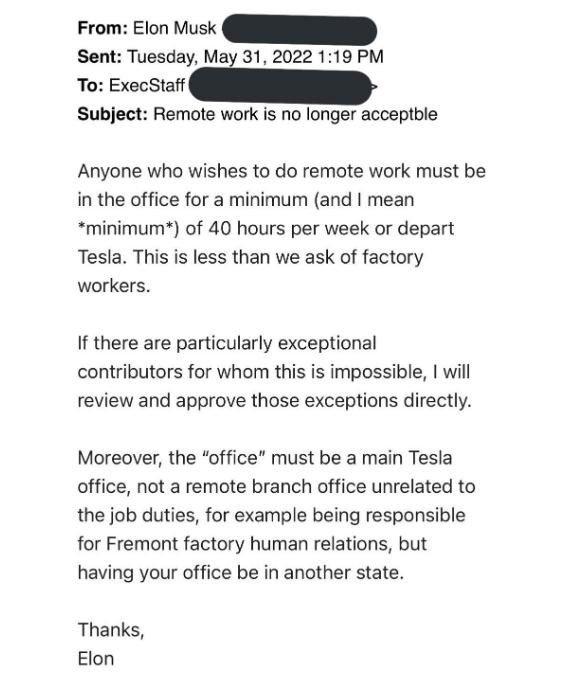Click the sent date Tuesday, May 31, 2022
This screenshot has height=689, width=566.
[219, 57]
